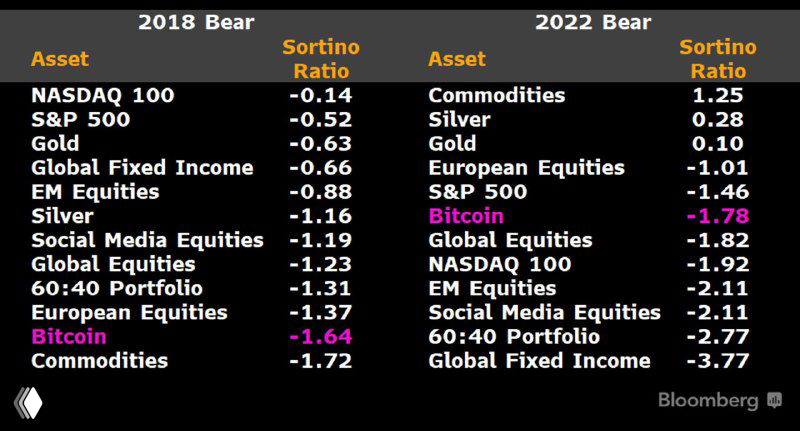Click the Bloomberg wordmark
Viewport: 800px width, 431px height.
[708, 400]
